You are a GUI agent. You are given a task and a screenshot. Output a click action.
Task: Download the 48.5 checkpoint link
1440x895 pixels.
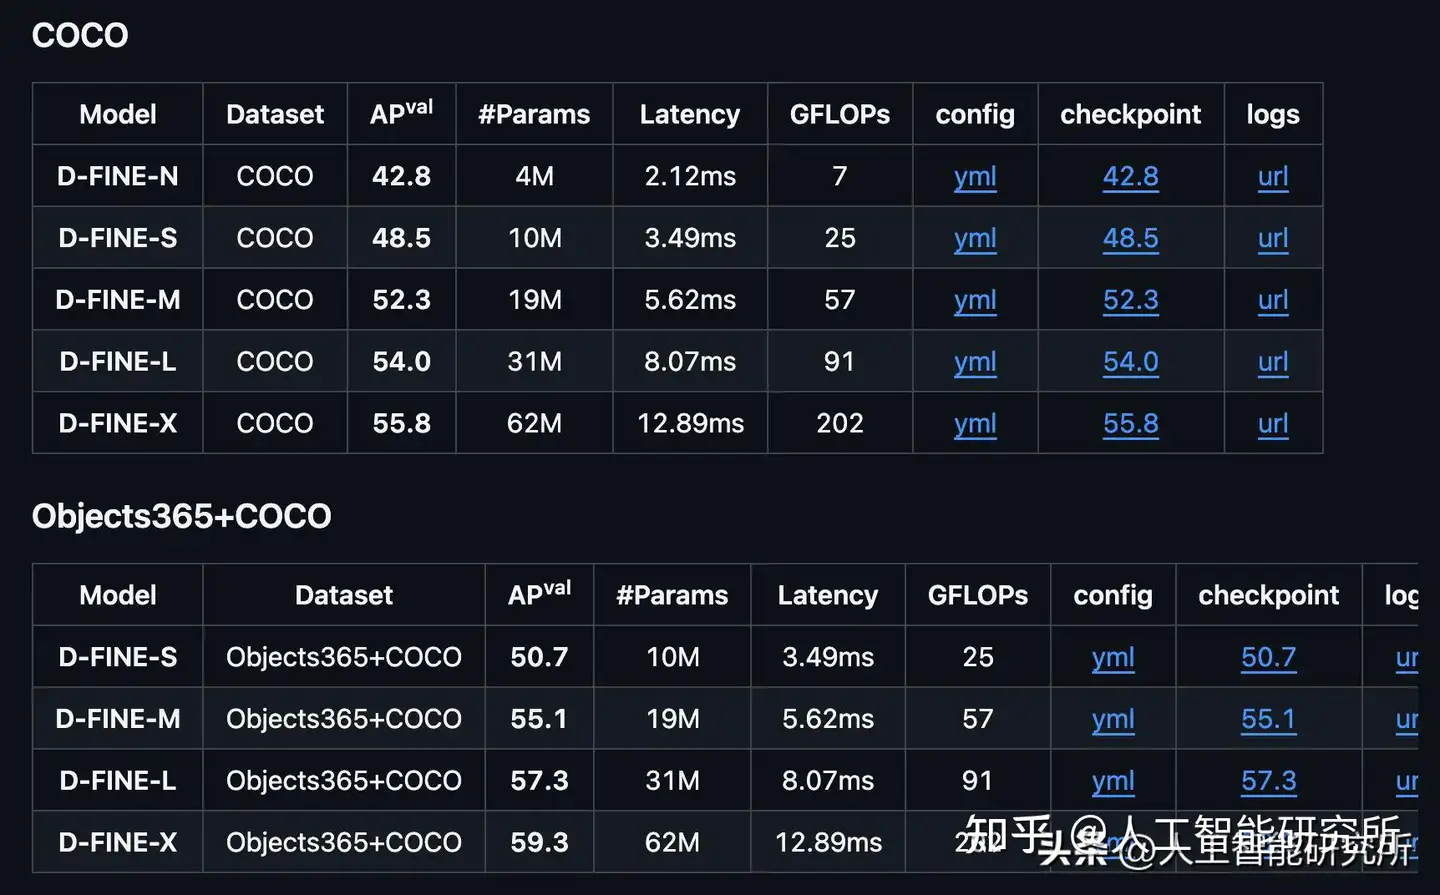[1131, 238]
